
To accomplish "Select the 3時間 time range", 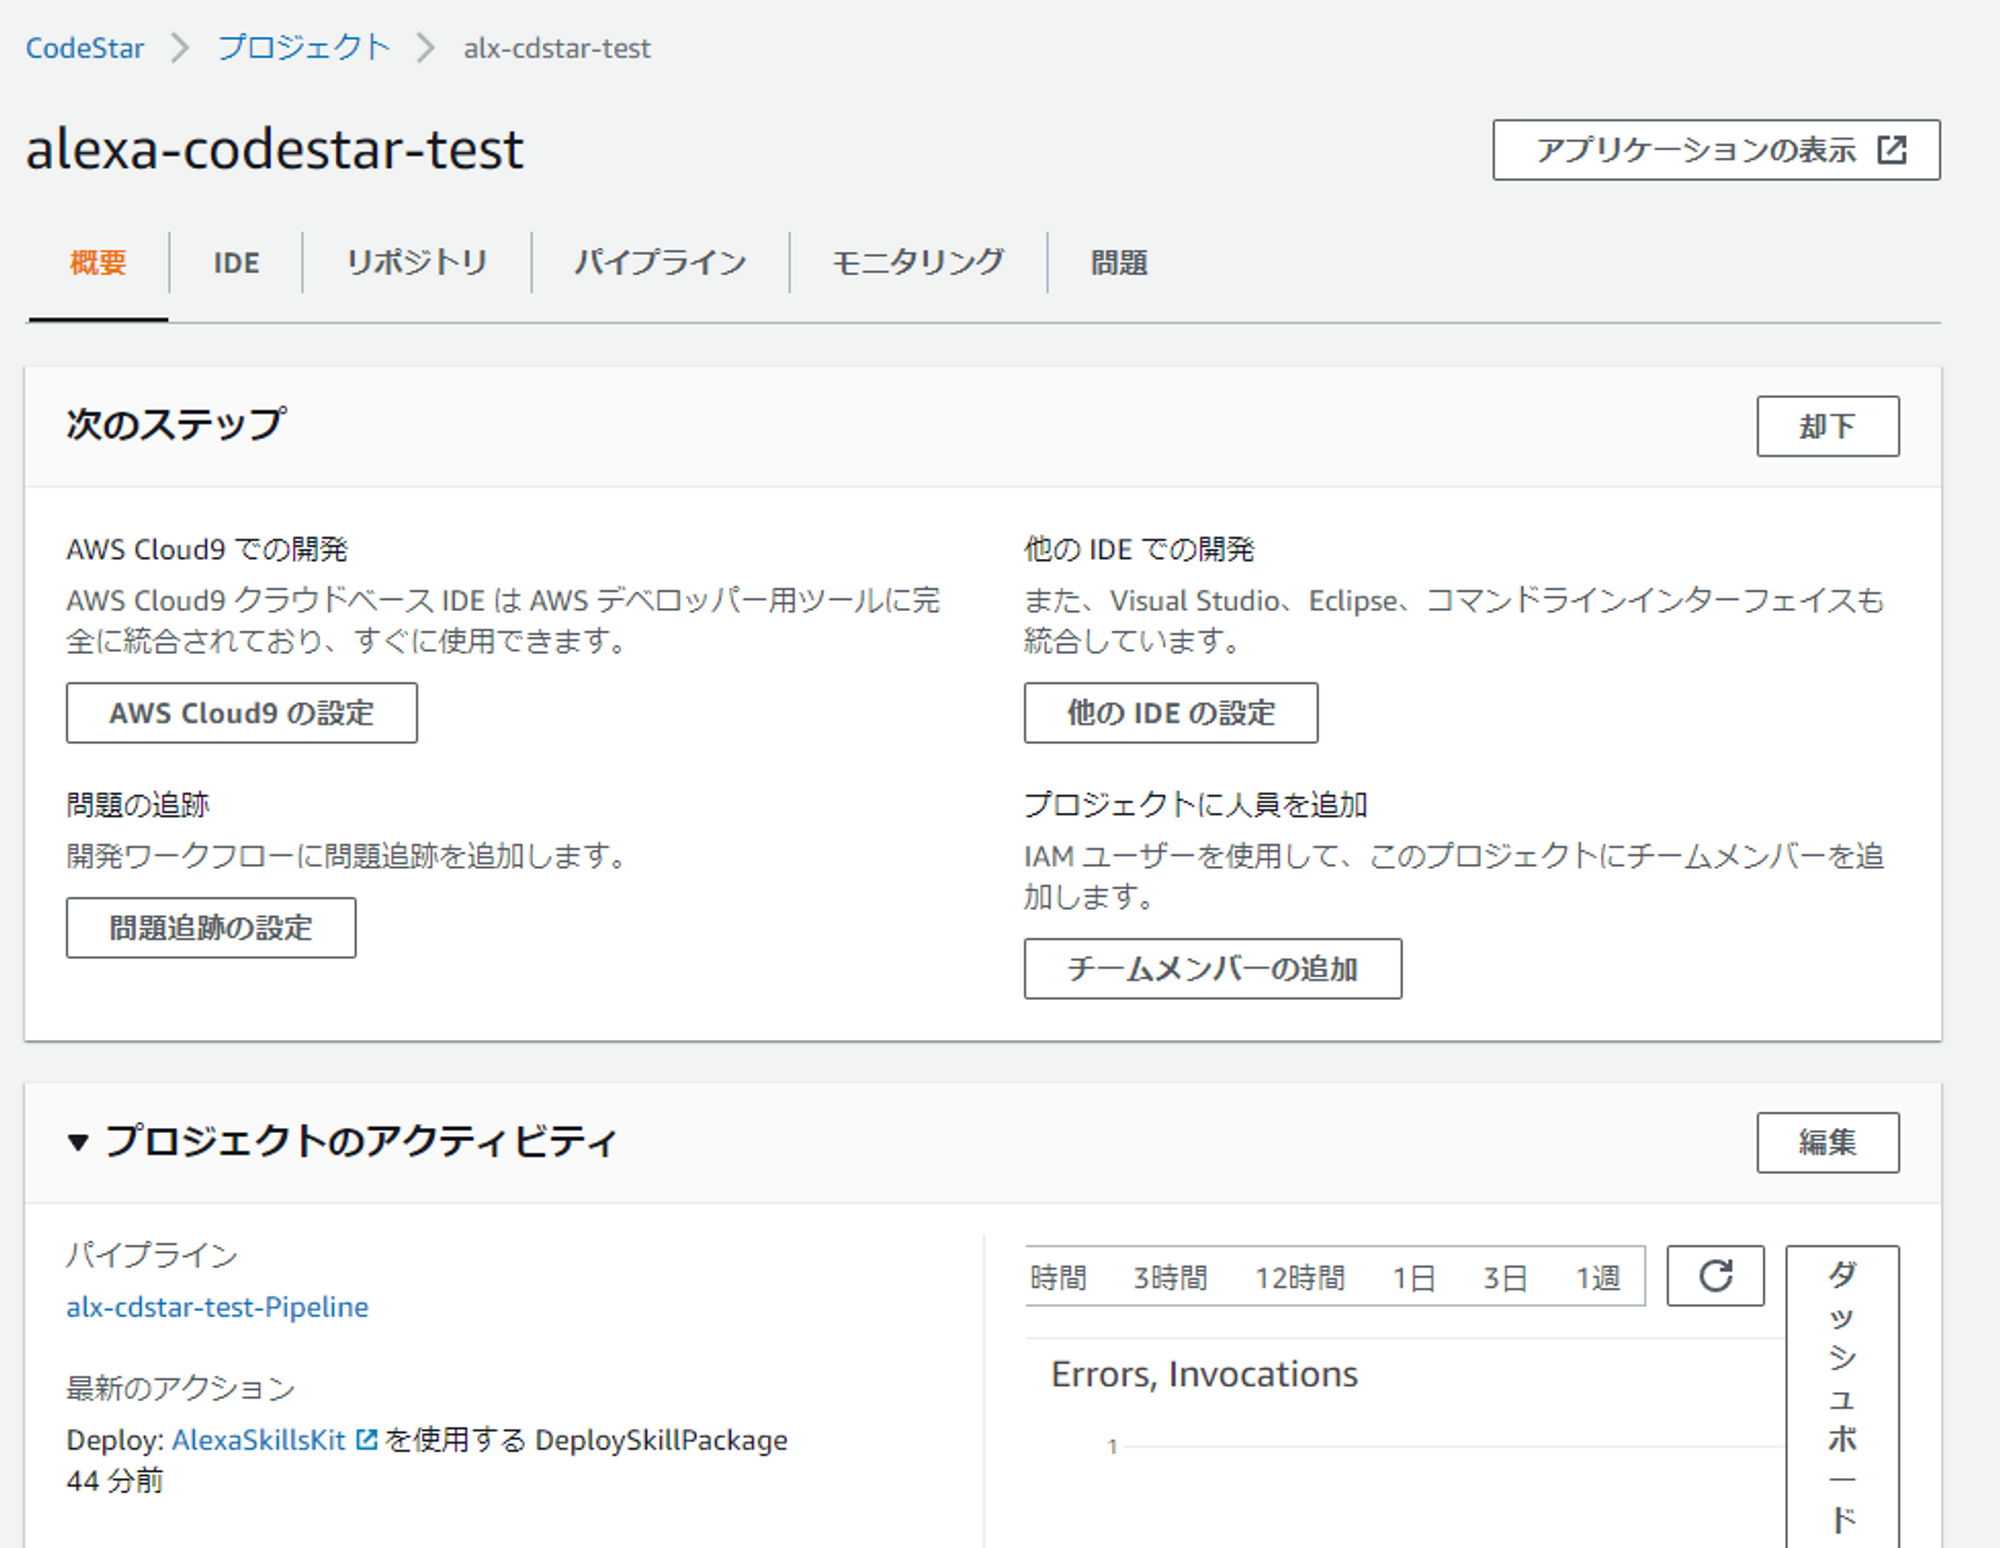I will click(1170, 1277).
